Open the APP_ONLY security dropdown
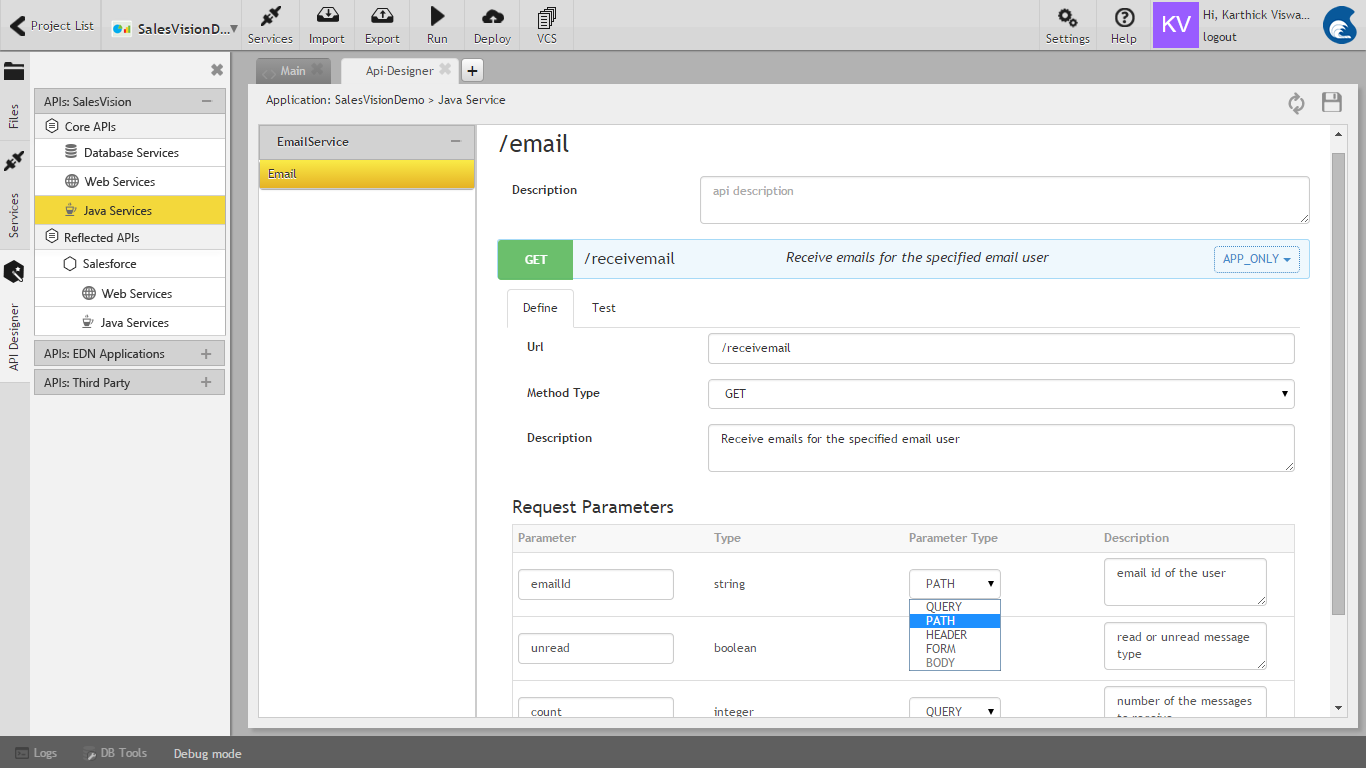 pyautogui.click(x=1256, y=259)
